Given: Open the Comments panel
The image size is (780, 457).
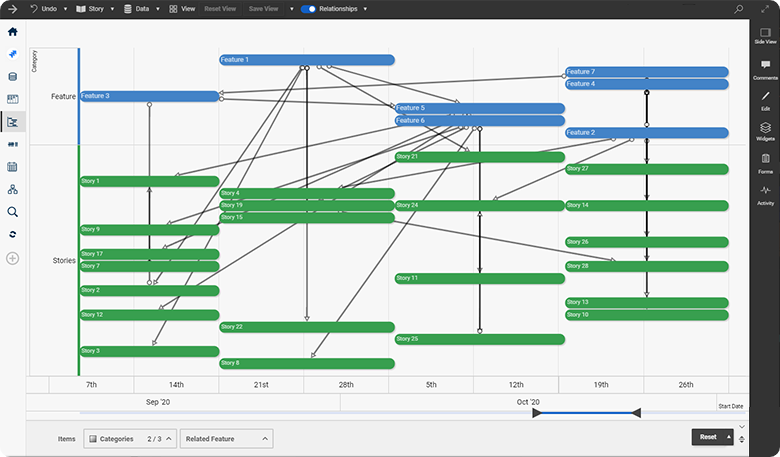Looking at the screenshot, I should [765, 69].
